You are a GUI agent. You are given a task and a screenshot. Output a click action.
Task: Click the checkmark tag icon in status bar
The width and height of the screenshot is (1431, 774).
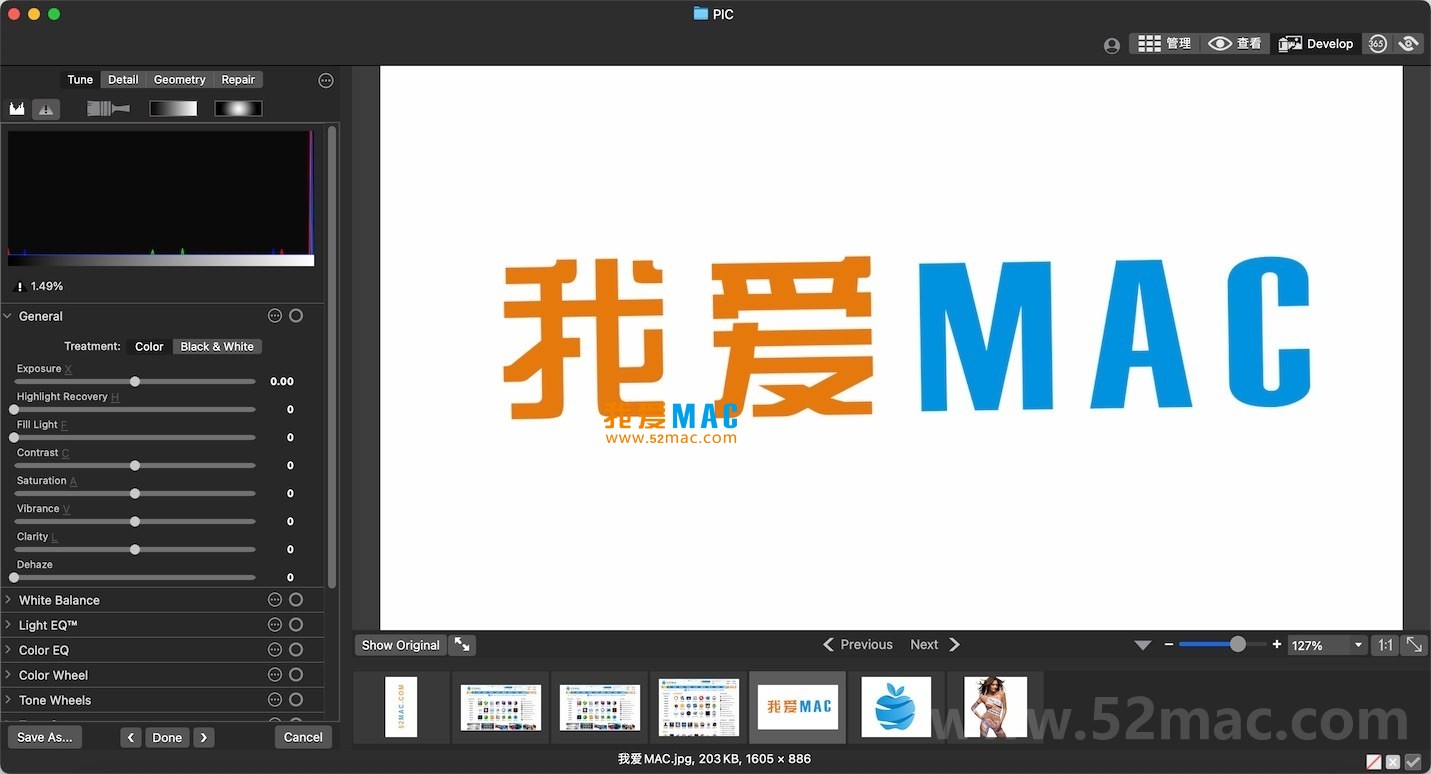click(1413, 762)
